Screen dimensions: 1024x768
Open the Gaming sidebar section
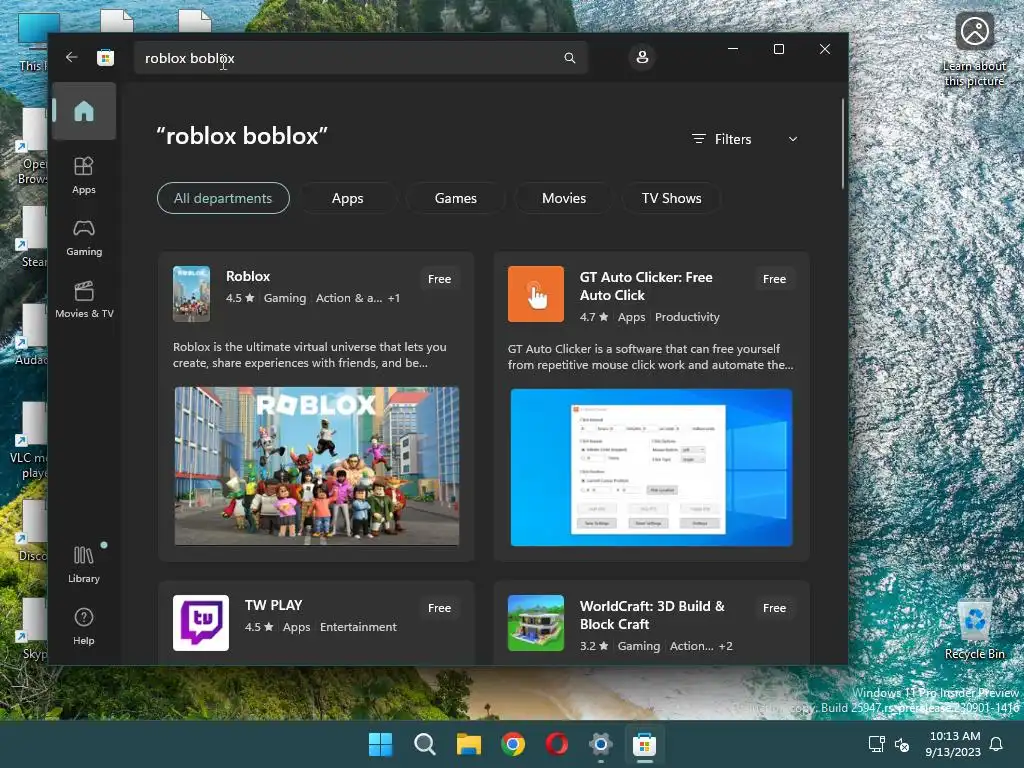point(84,238)
